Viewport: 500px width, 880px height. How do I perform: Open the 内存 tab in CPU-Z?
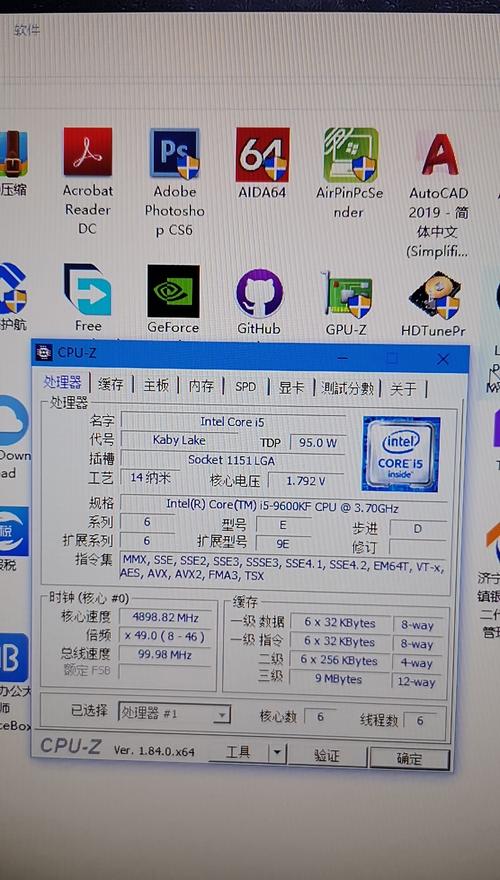pos(201,386)
